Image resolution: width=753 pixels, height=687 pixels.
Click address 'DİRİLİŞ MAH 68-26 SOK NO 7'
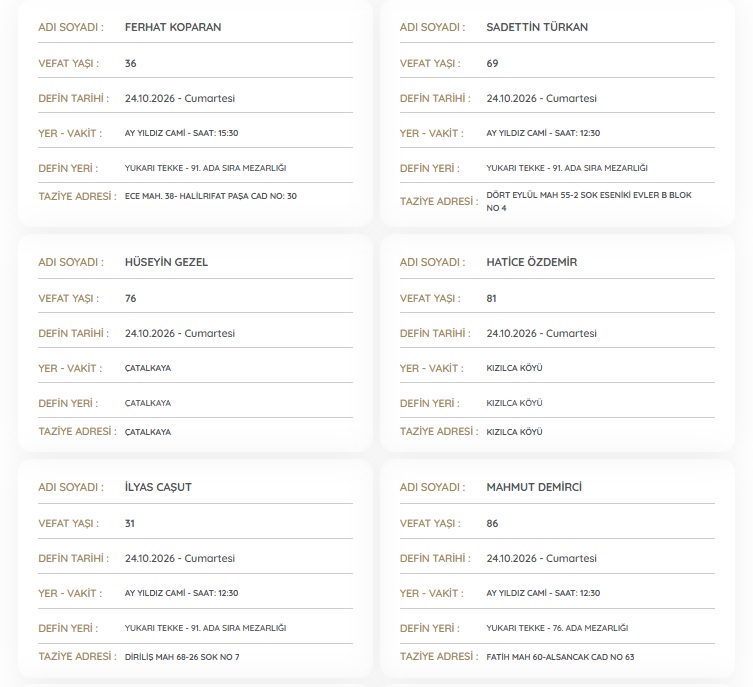tap(182, 657)
